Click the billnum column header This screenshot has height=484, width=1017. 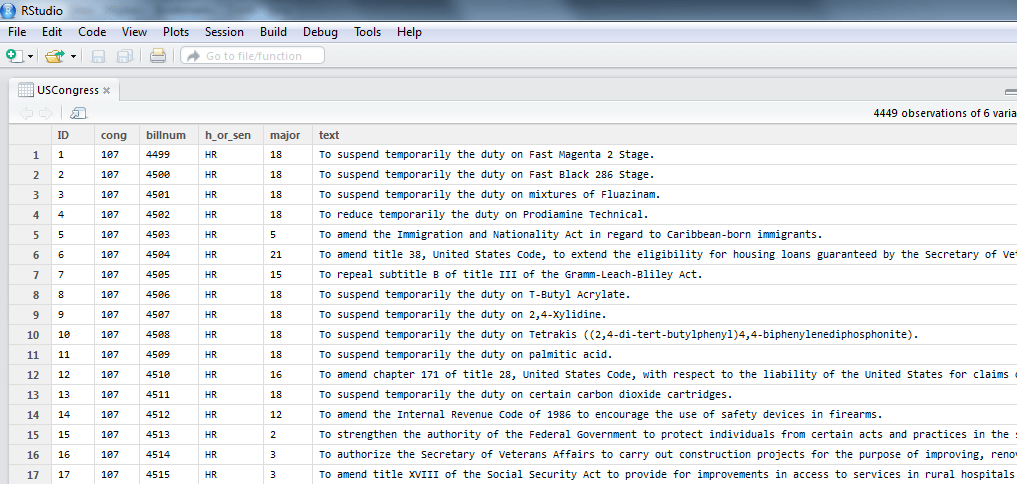coord(169,135)
